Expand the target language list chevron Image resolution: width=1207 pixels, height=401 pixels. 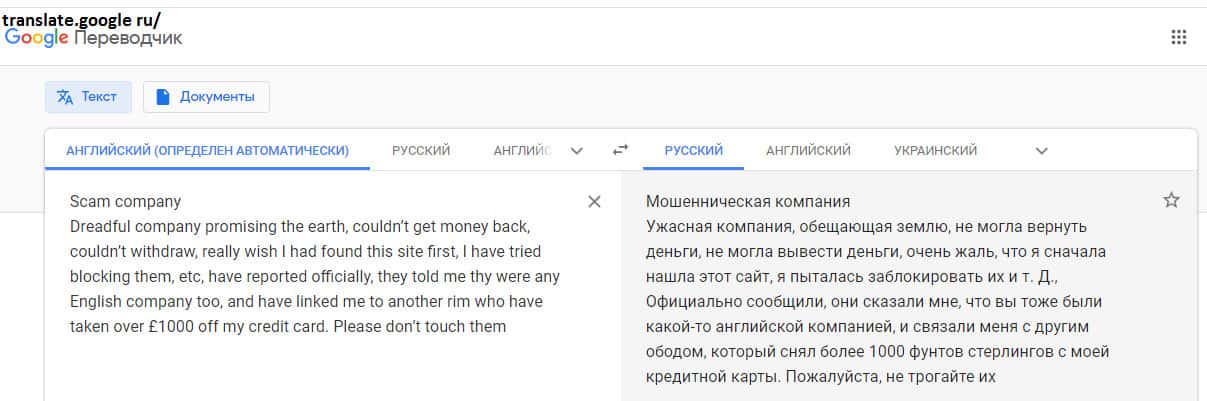pyautogui.click(x=1041, y=151)
